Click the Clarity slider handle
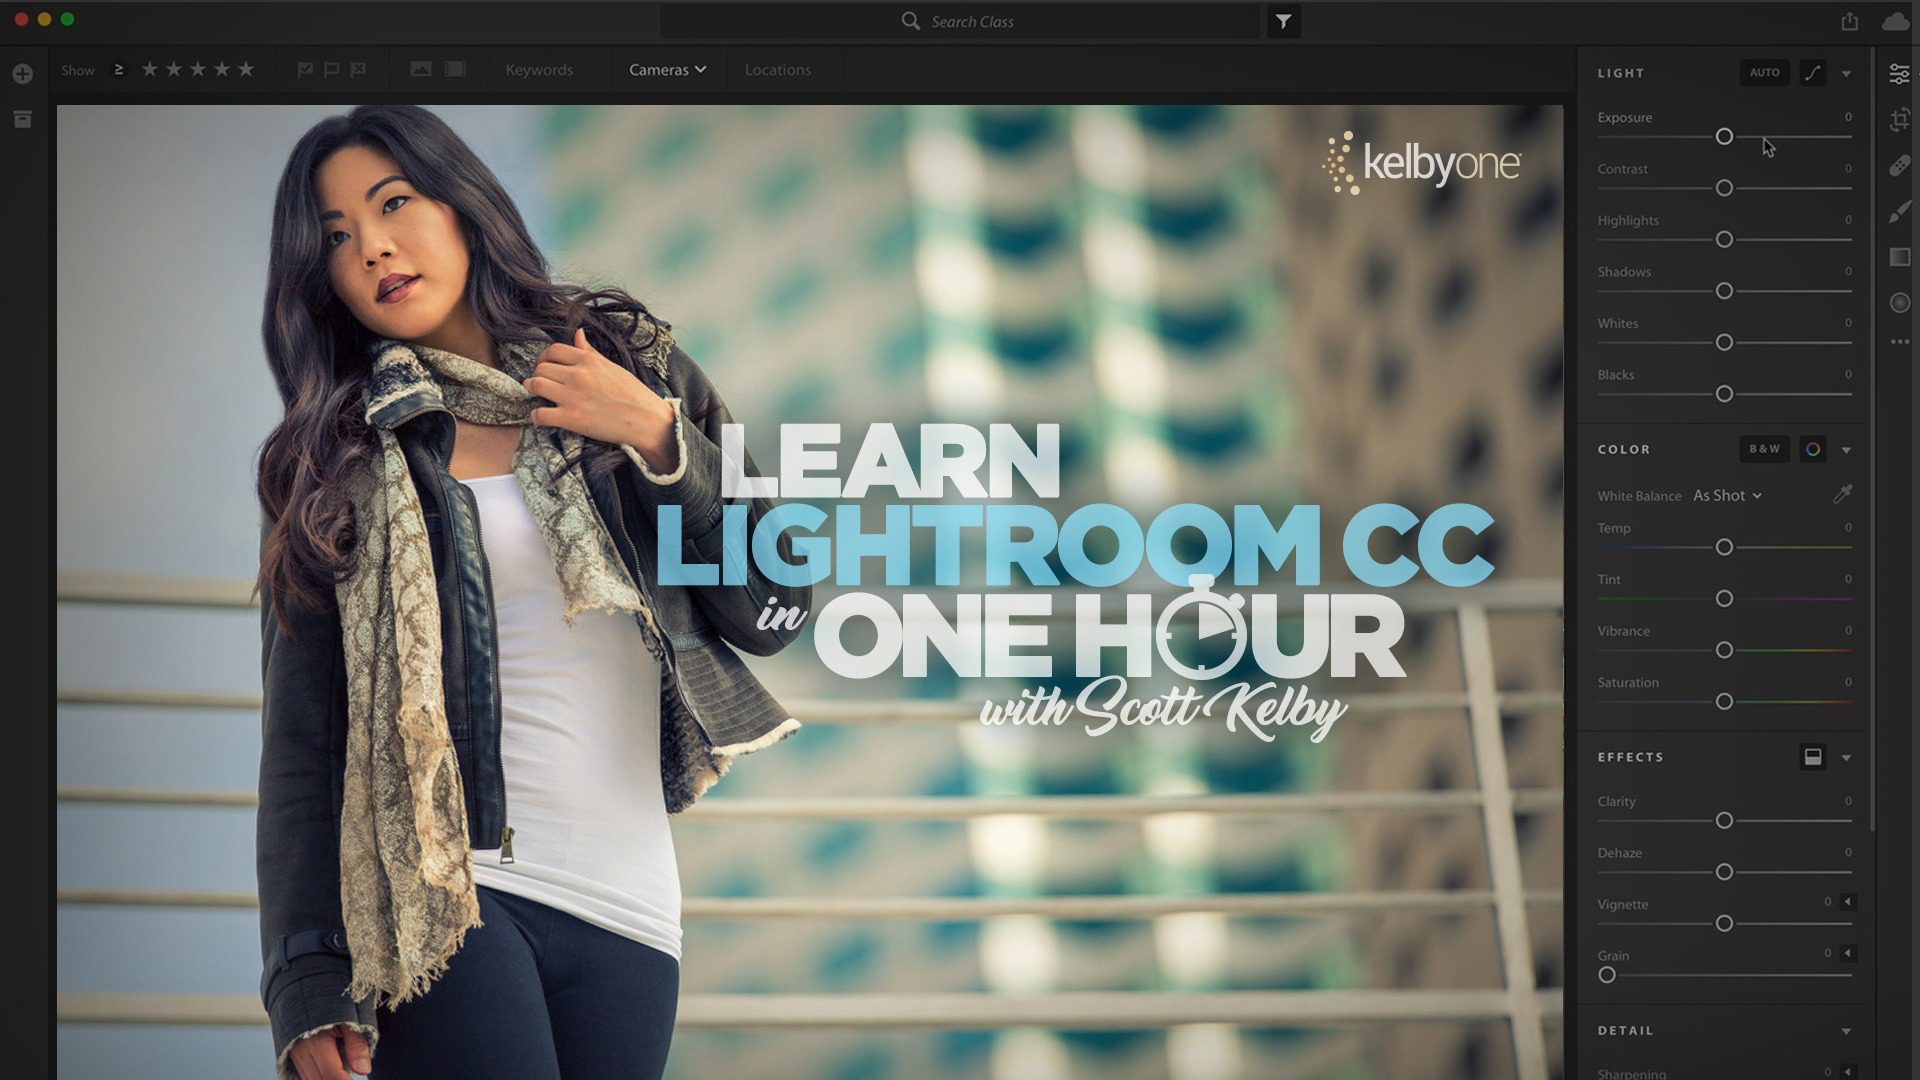This screenshot has width=1920, height=1080. [1724, 821]
